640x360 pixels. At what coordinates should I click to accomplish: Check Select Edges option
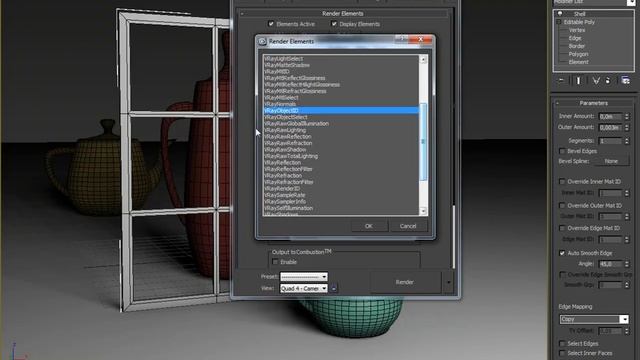click(x=562, y=343)
